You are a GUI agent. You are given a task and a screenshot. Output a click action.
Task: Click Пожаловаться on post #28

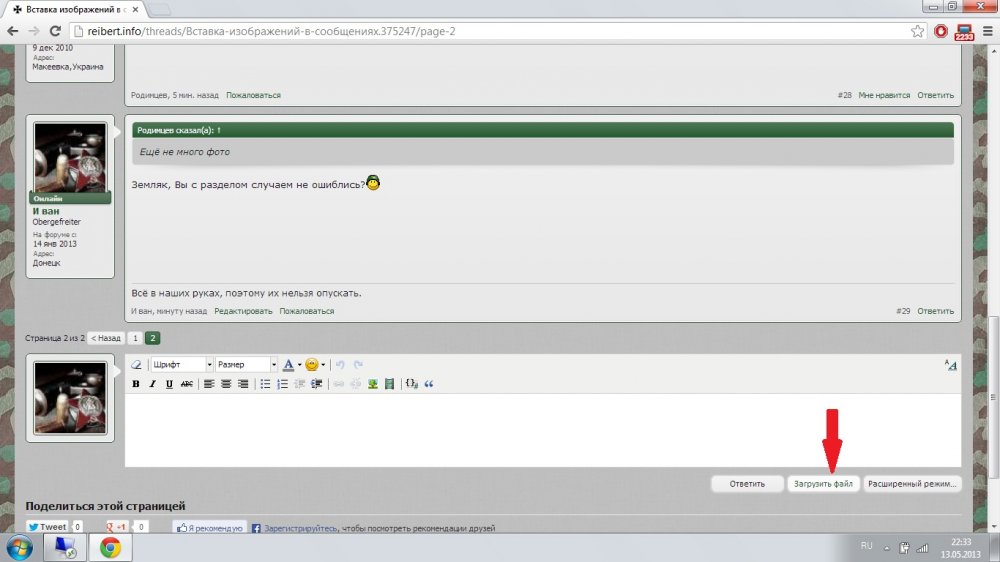(253, 95)
